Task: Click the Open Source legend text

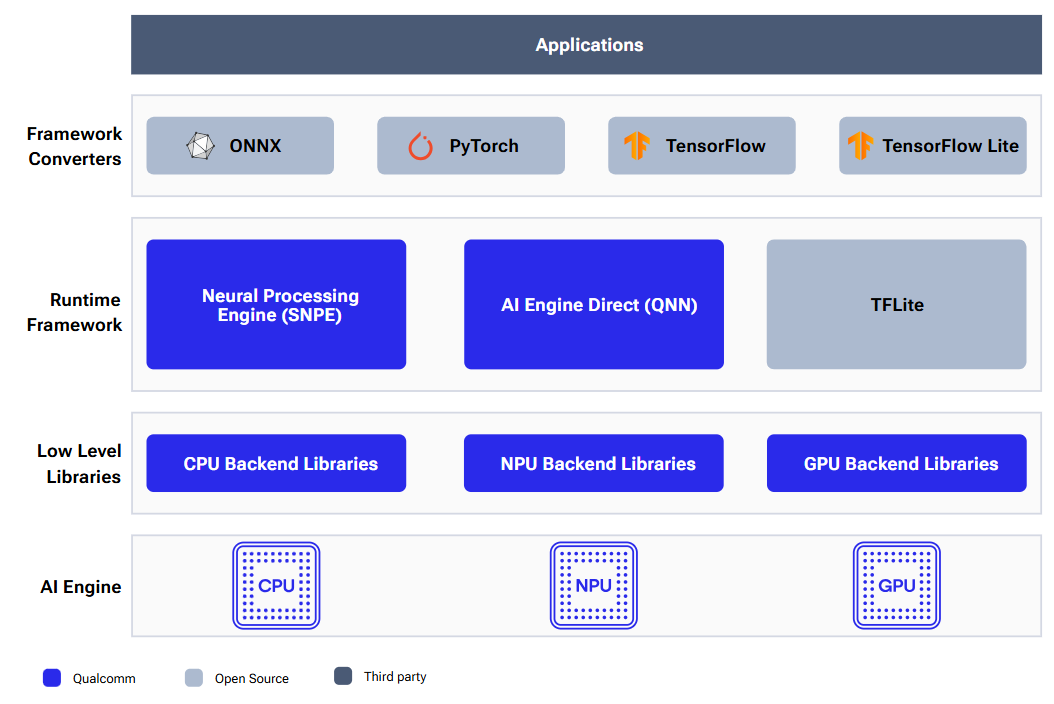Action: [x=252, y=678]
